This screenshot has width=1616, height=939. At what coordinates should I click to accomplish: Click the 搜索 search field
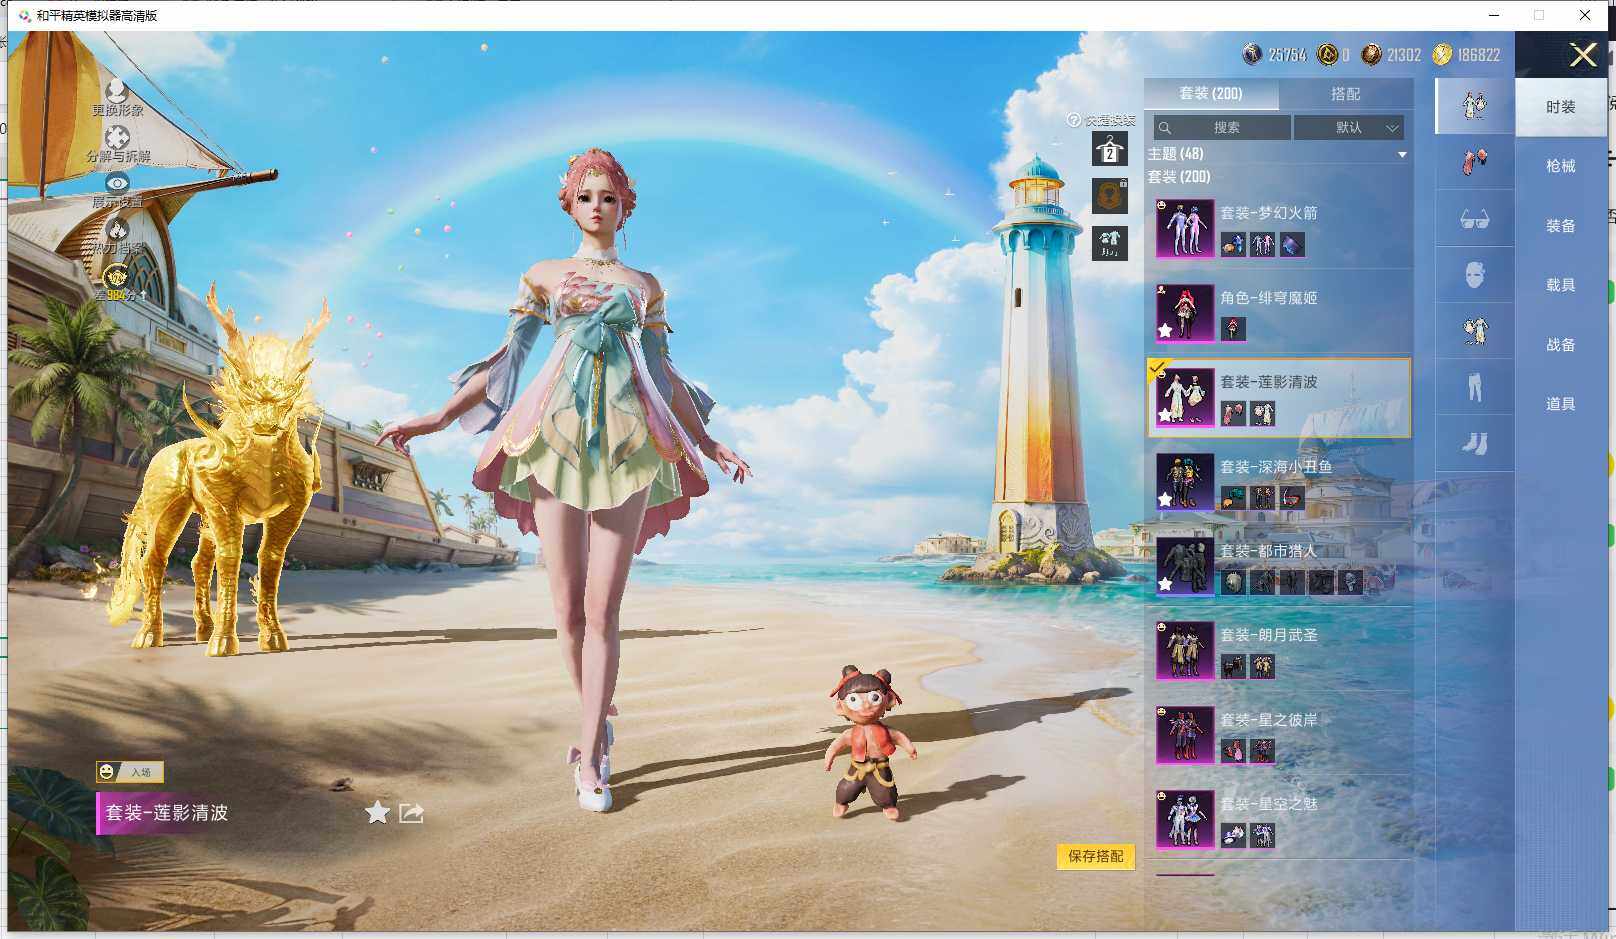[x=1221, y=128]
